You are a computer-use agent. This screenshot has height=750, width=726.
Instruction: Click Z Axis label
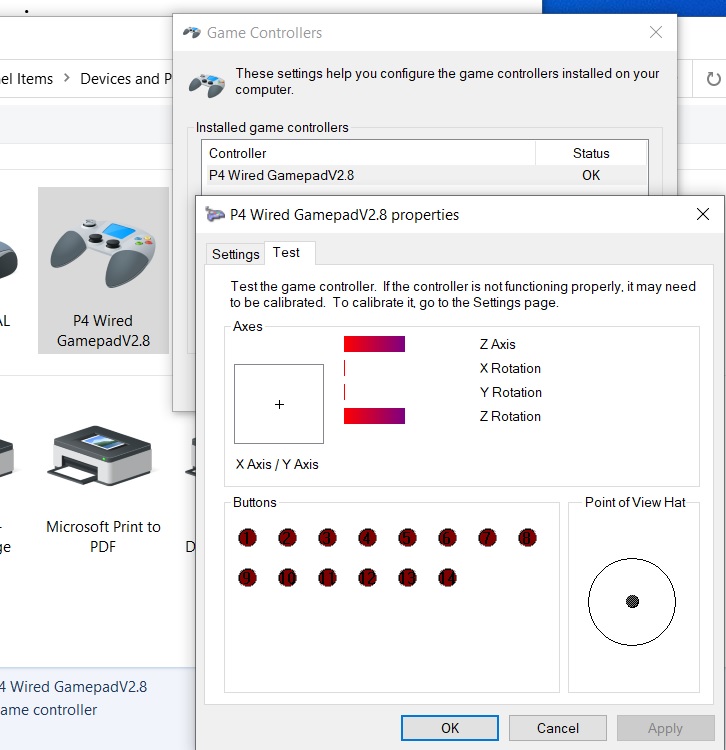pyautogui.click(x=497, y=344)
